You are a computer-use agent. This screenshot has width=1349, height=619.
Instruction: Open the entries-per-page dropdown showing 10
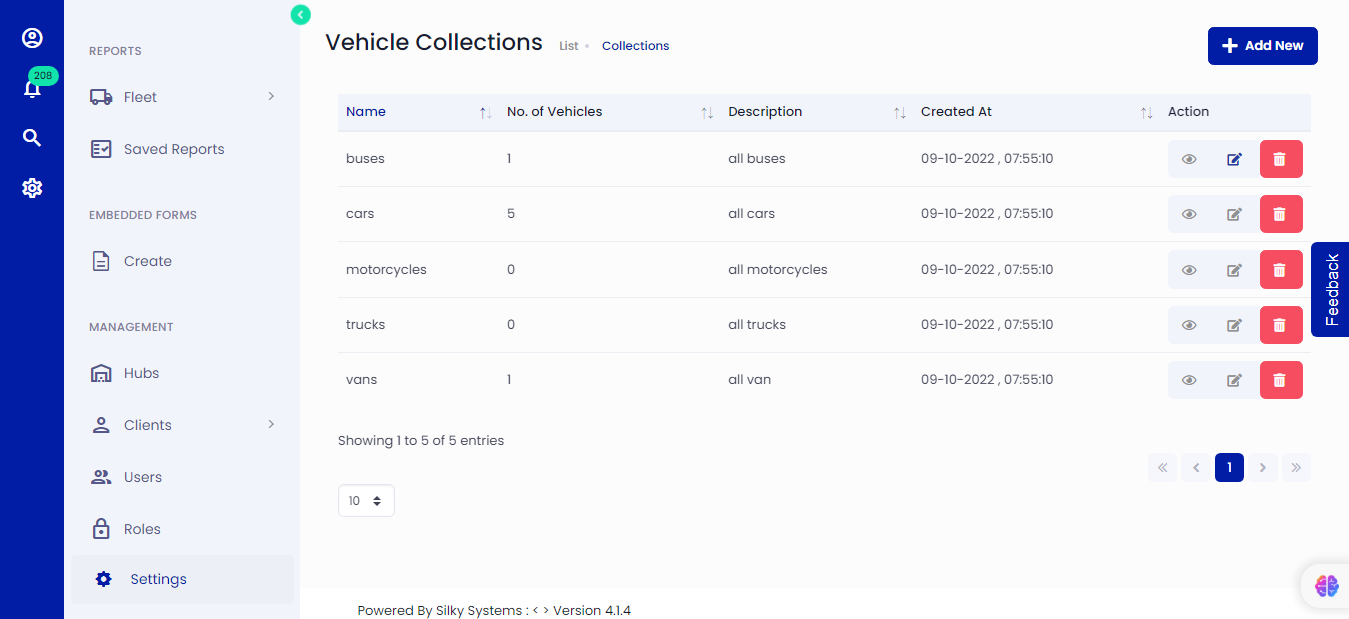[366, 500]
